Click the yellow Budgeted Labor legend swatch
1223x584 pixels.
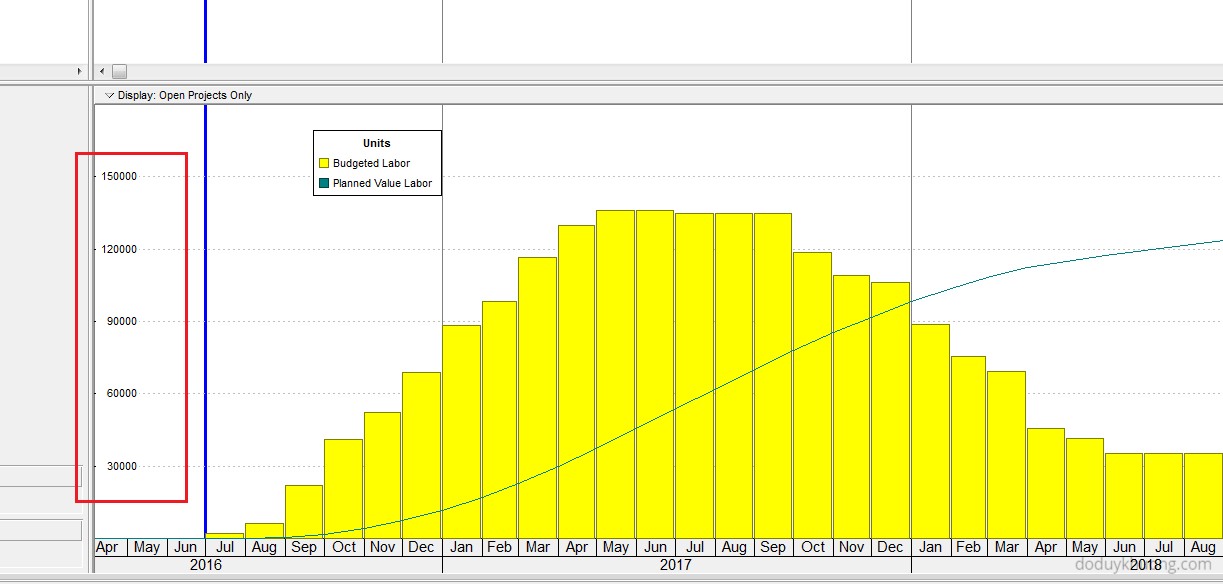pos(324,163)
